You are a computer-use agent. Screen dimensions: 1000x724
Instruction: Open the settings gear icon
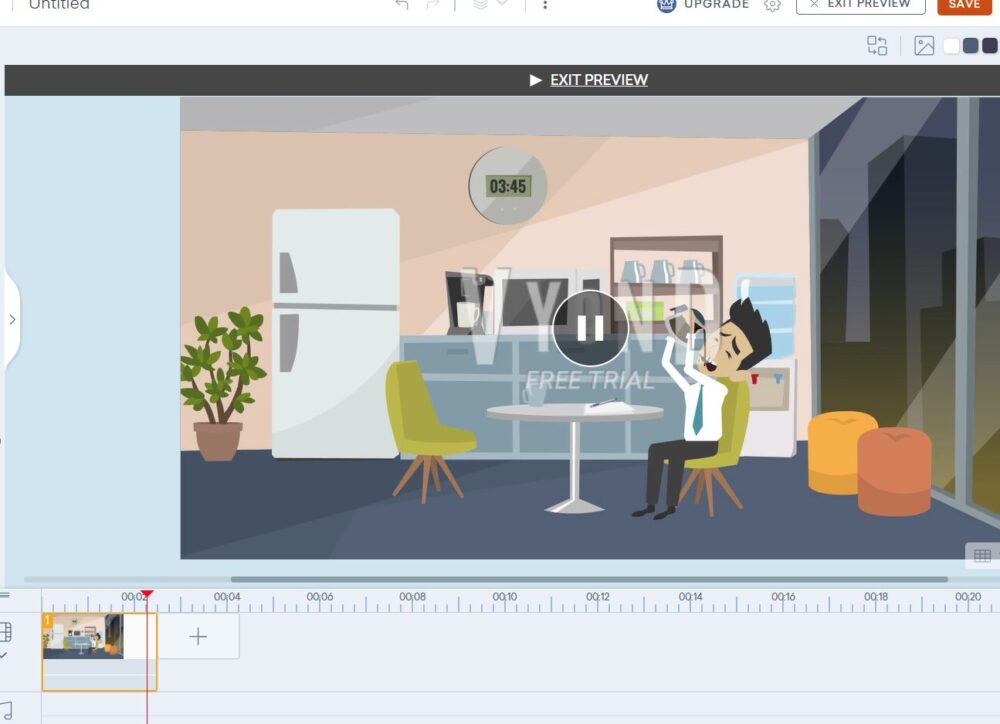772,5
